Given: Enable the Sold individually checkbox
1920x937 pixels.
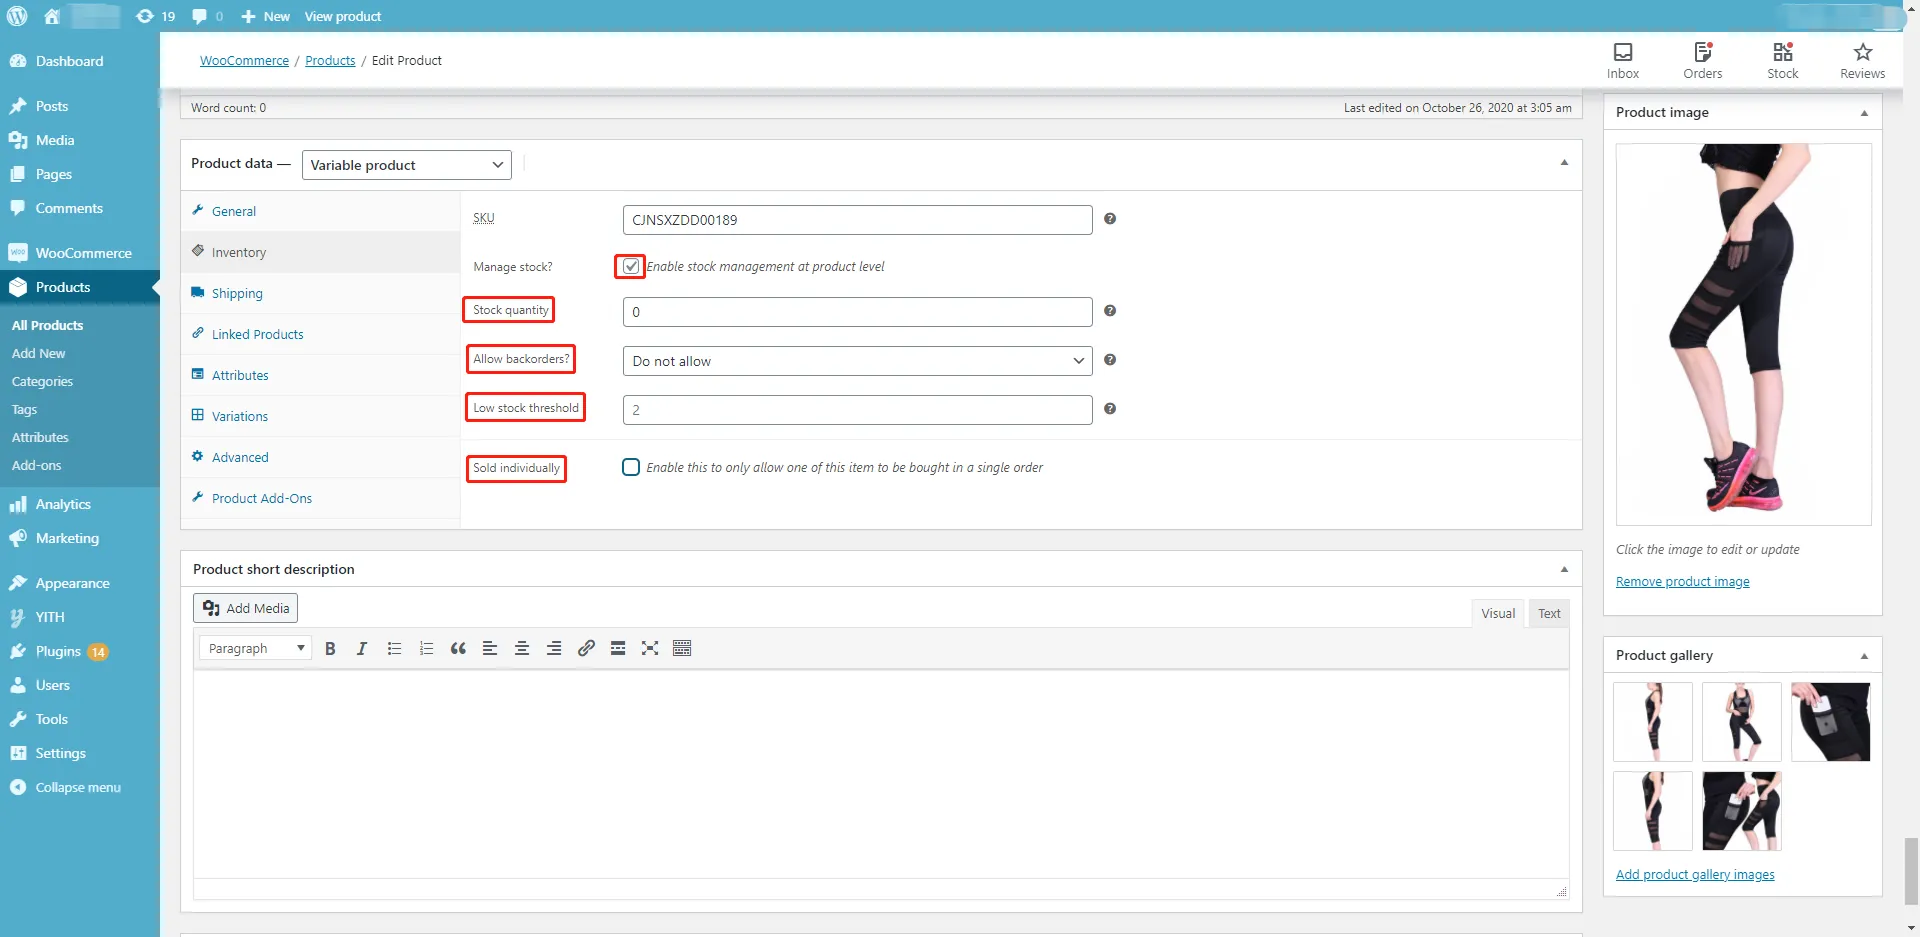Looking at the screenshot, I should [631, 468].
